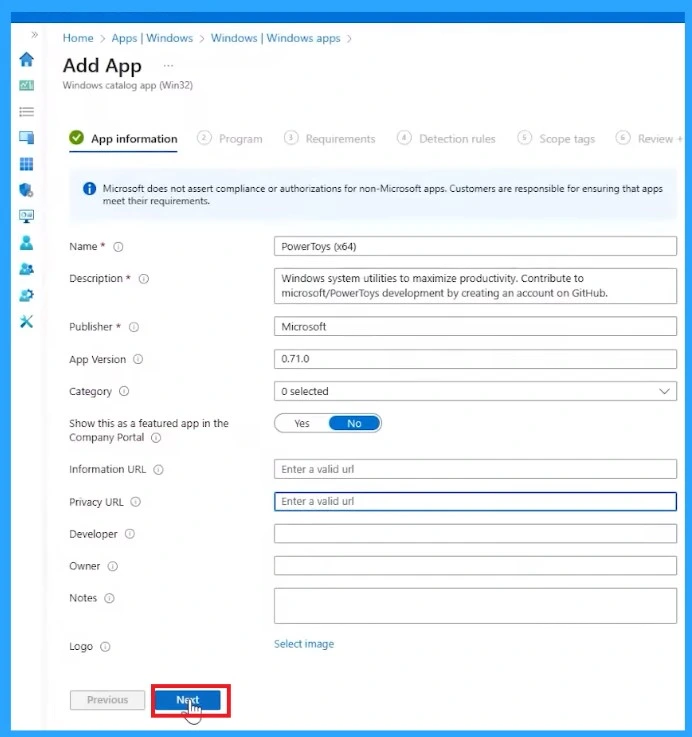The width and height of the screenshot is (692, 737).
Task: Click info icon next to Information URL
Action: pyautogui.click(x=158, y=470)
